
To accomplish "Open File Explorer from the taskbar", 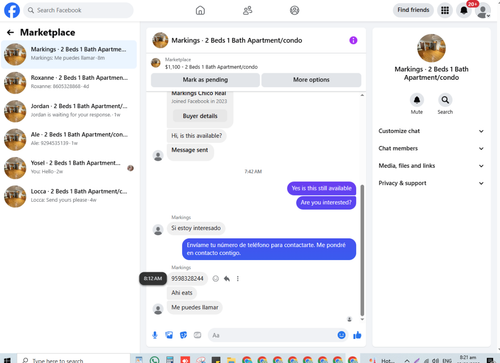I will (x=231, y=360).
